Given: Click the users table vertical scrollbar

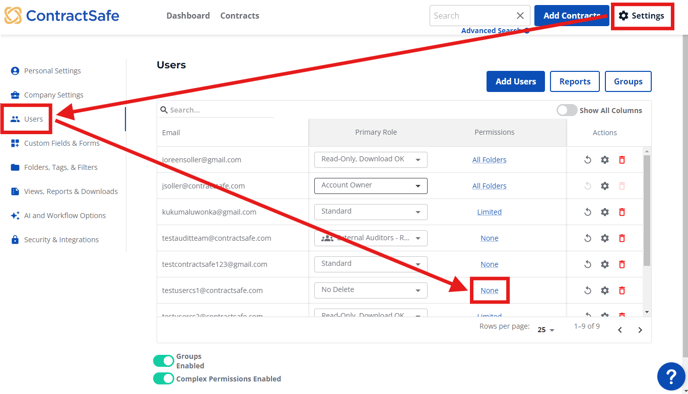Looking at the screenshot, I should (647, 211).
